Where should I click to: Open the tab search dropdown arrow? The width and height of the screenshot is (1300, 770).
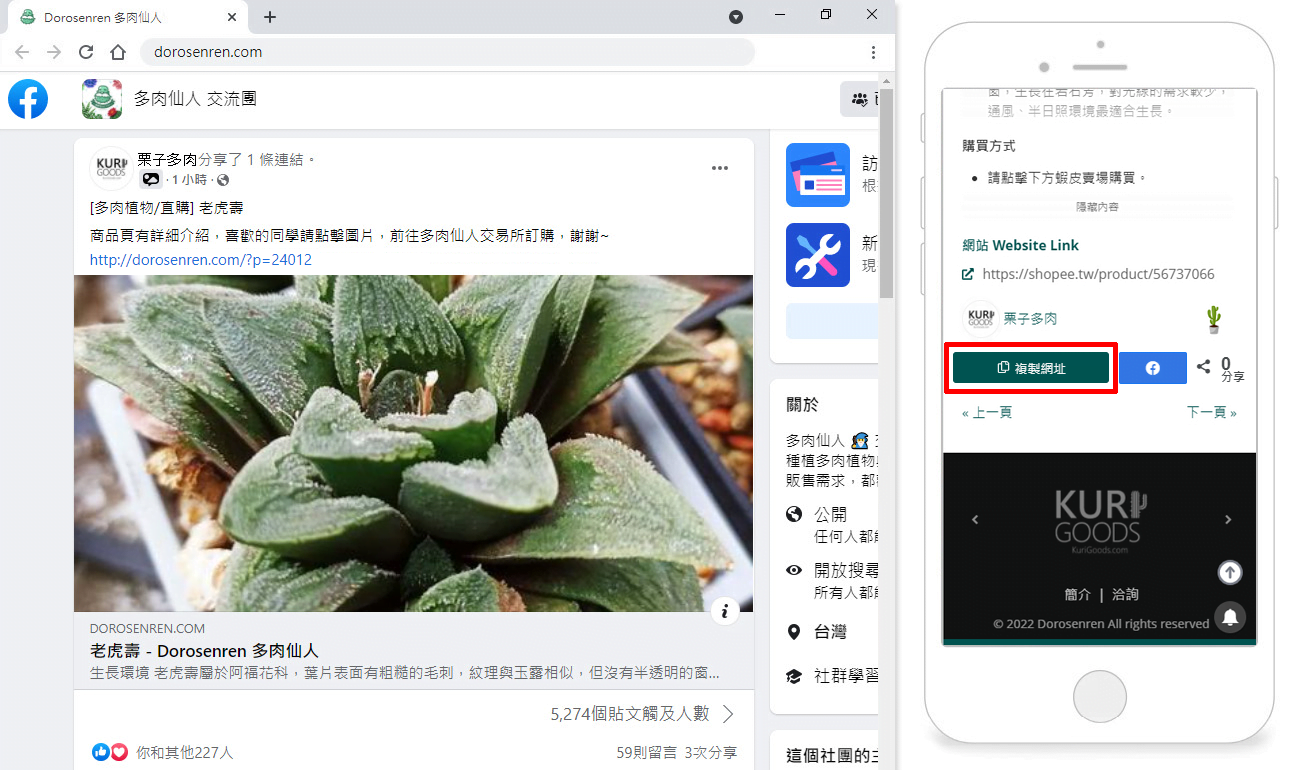click(x=736, y=17)
